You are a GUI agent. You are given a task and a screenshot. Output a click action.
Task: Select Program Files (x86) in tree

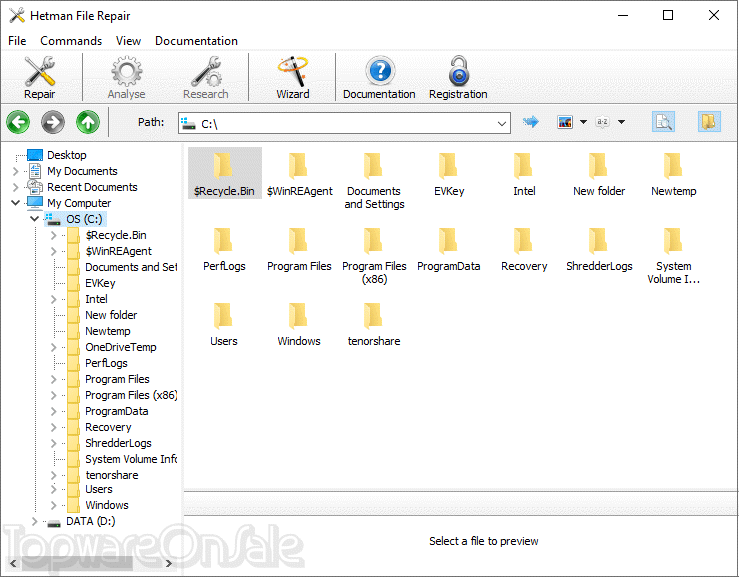(131, 395)
